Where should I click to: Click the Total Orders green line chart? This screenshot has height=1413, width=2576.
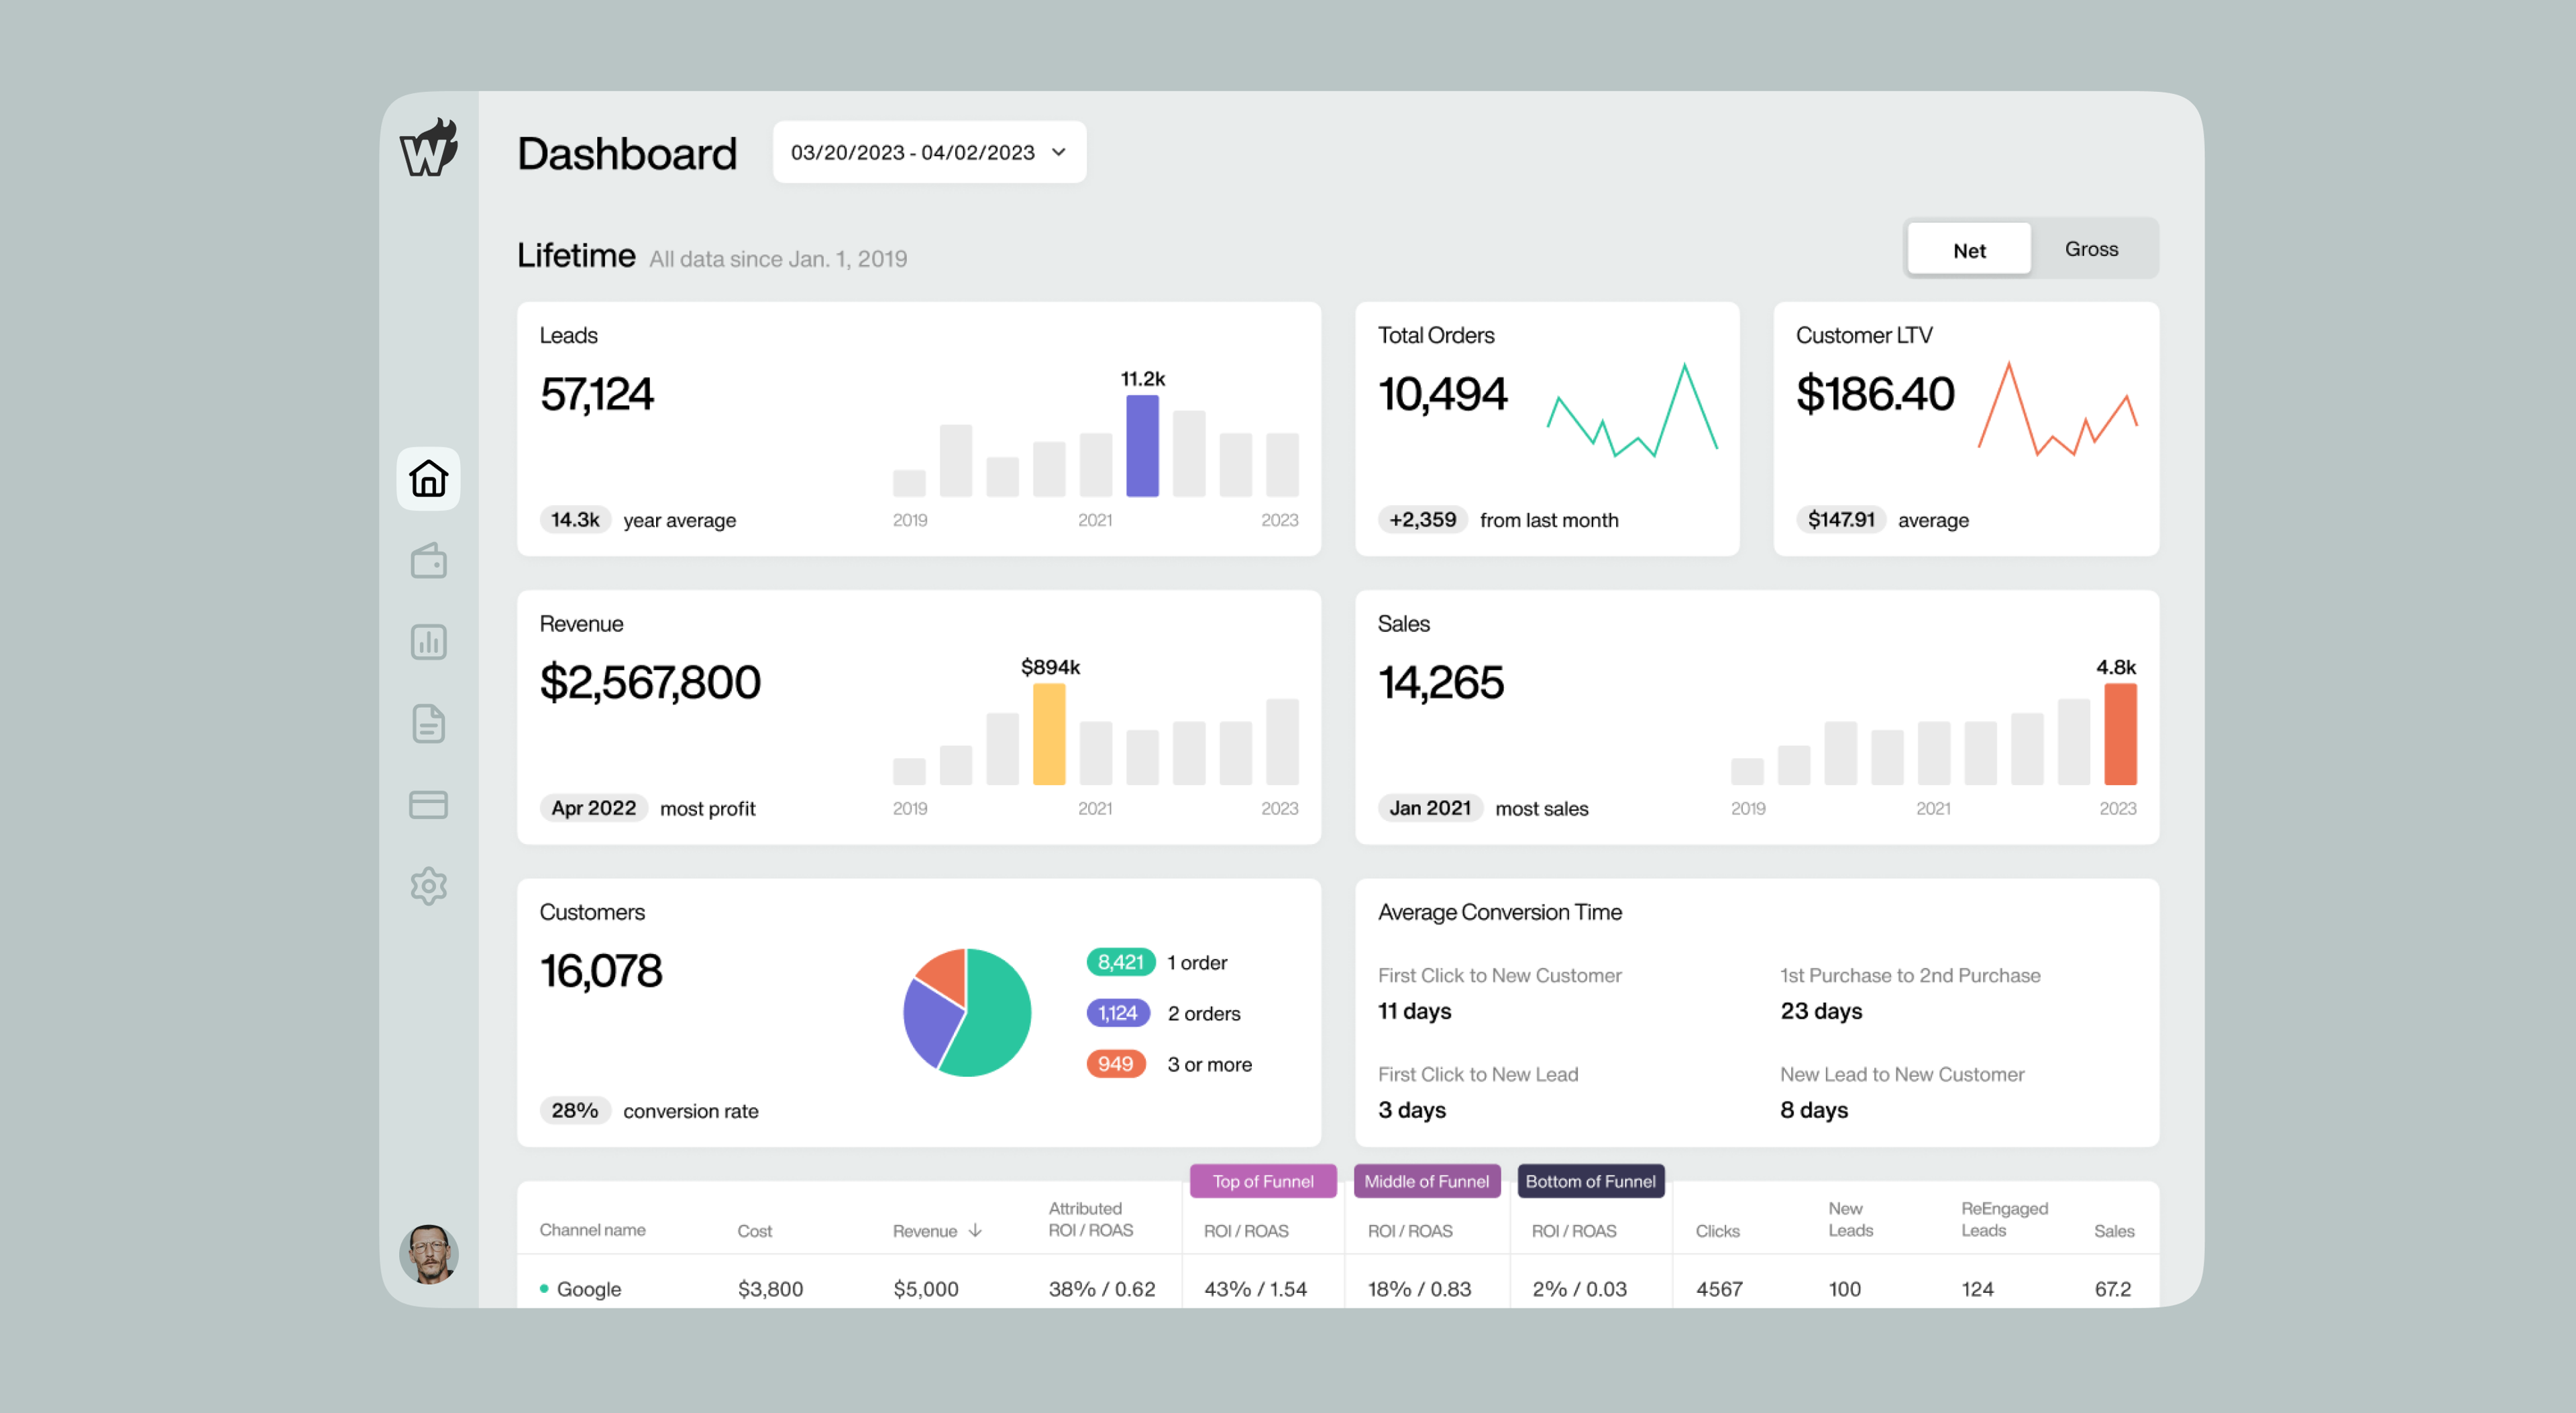[x=1632, y=410]
